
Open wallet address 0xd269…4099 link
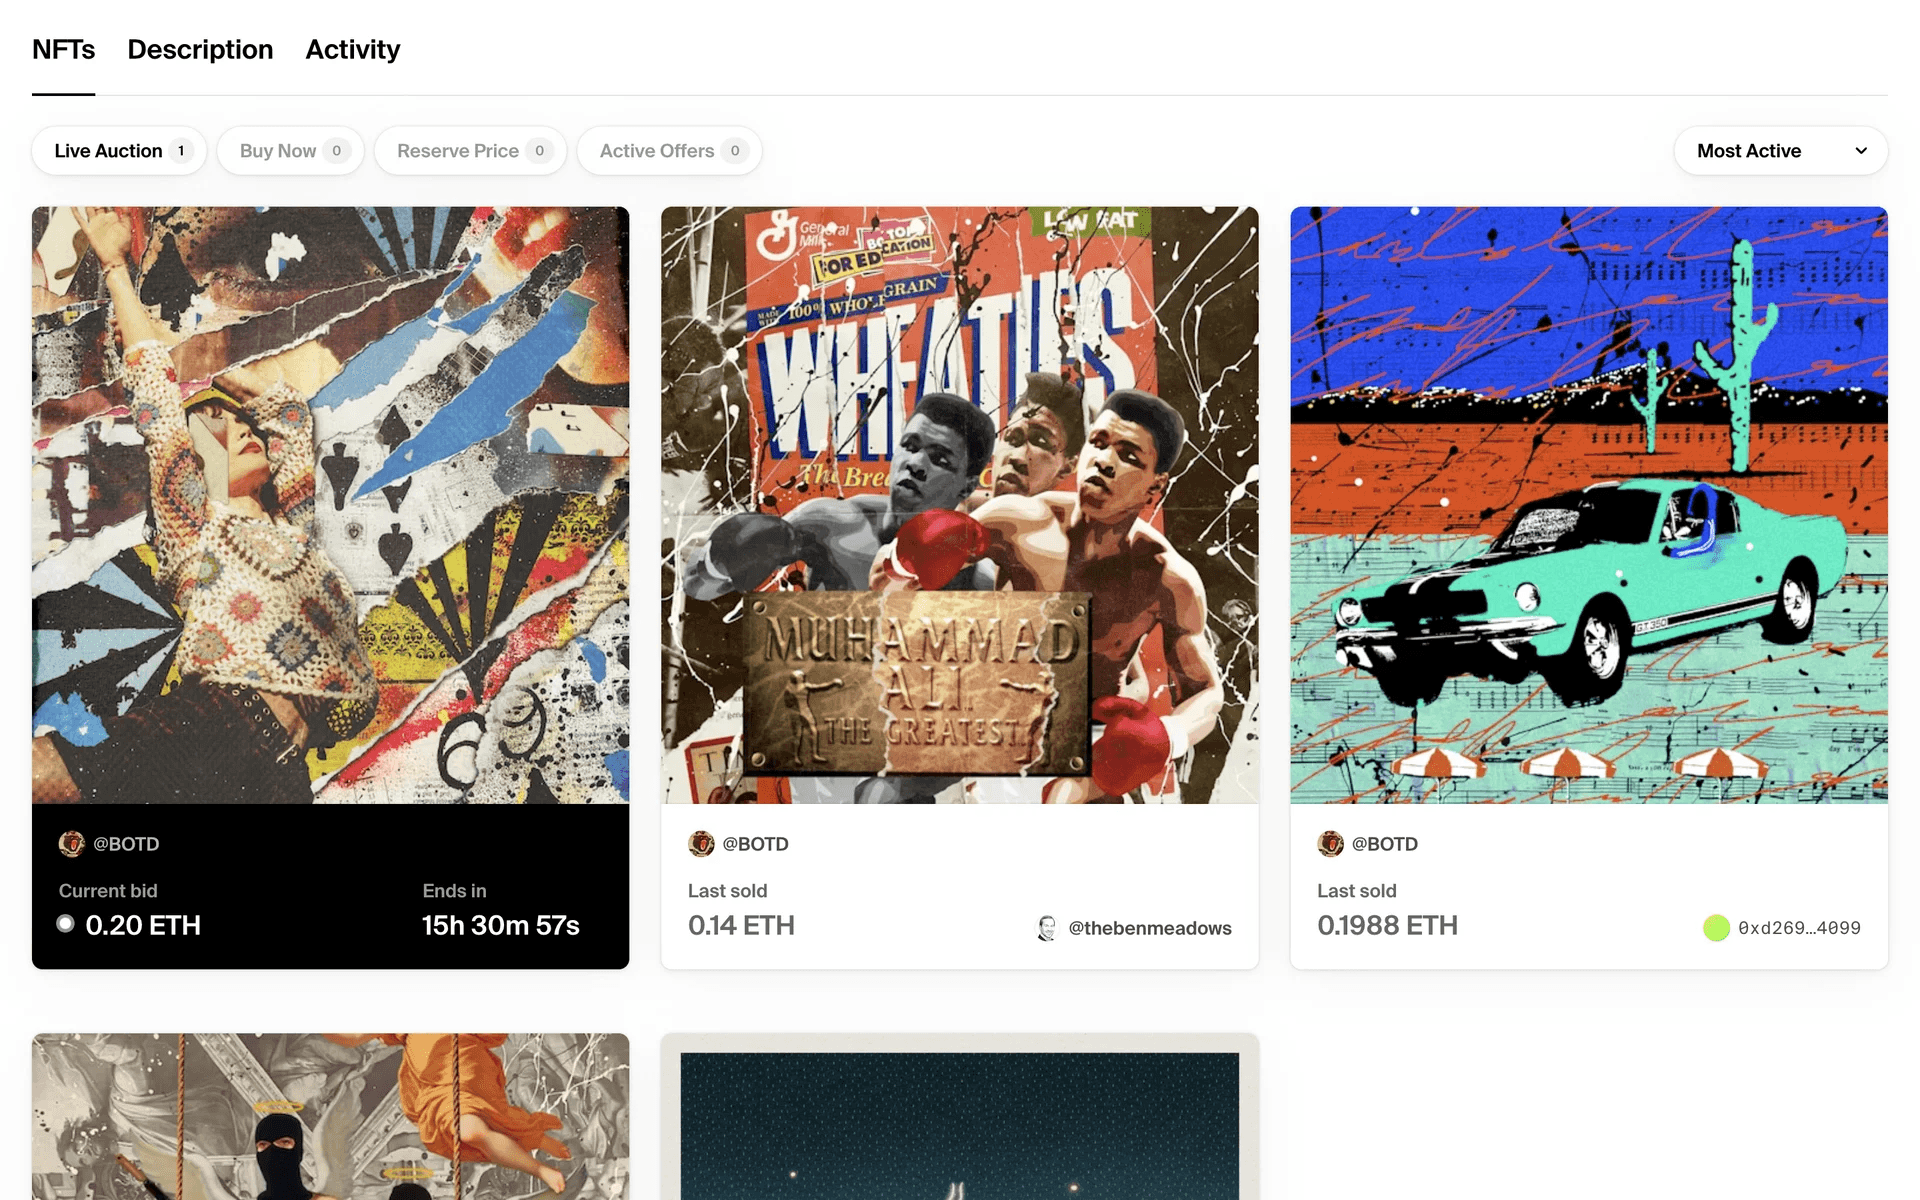coord(1799,928)
